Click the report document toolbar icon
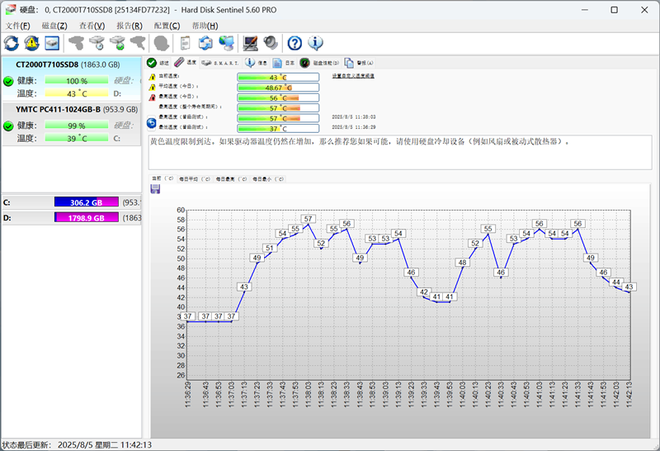Image resolution: width=660 pixels, height=451 pixels. pyautogui.click(x=185, y=43)
